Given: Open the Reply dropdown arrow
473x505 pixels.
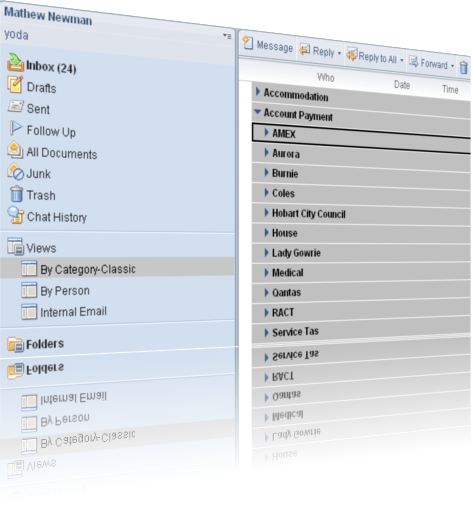Looking at the screenshot, I should 339,53.
